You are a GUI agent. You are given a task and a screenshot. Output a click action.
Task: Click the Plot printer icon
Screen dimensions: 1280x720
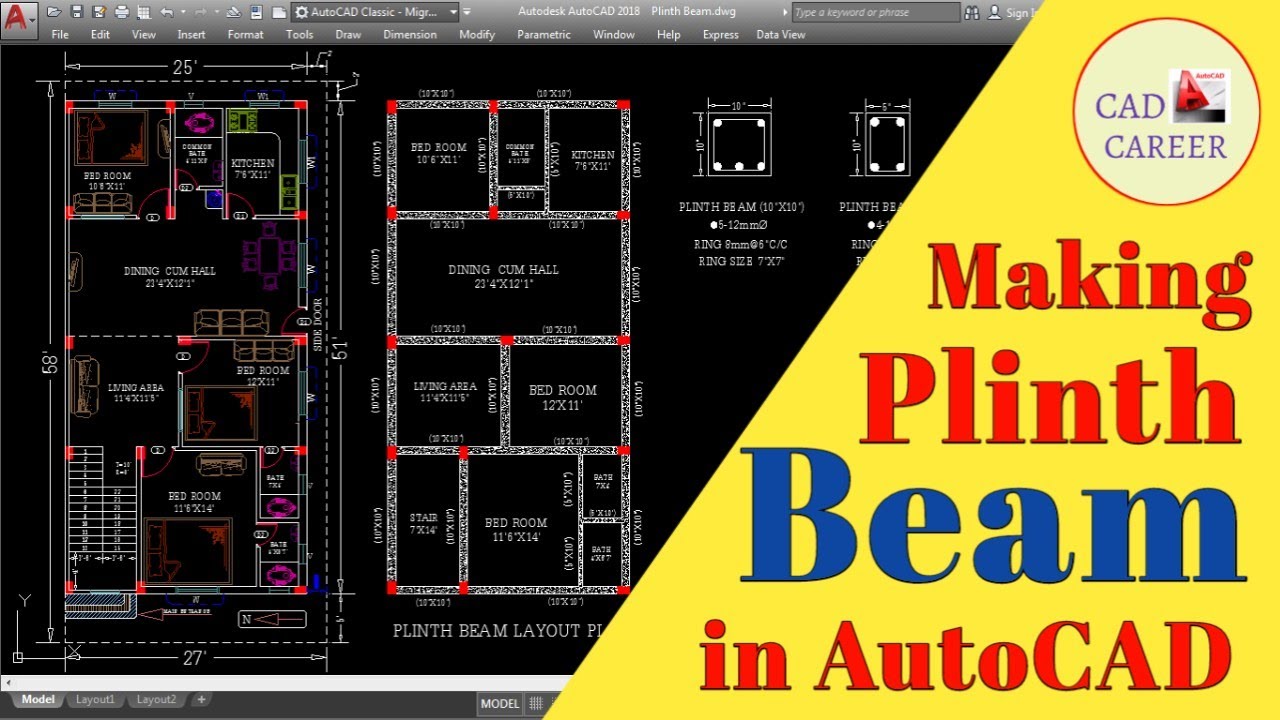(x=121, y=12)
